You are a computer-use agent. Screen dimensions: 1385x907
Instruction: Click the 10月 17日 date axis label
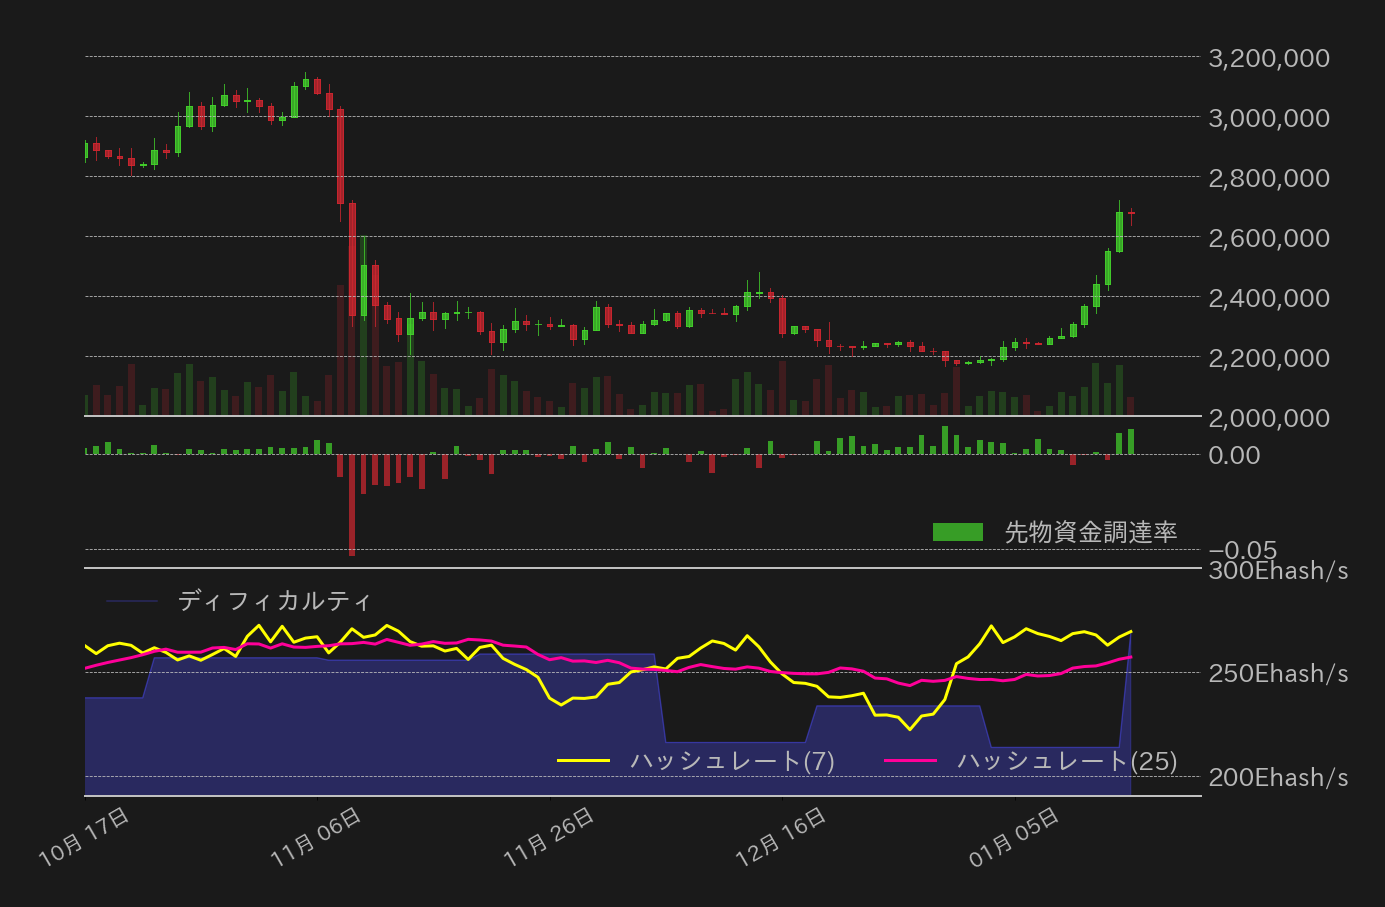(x=85, y=836)
